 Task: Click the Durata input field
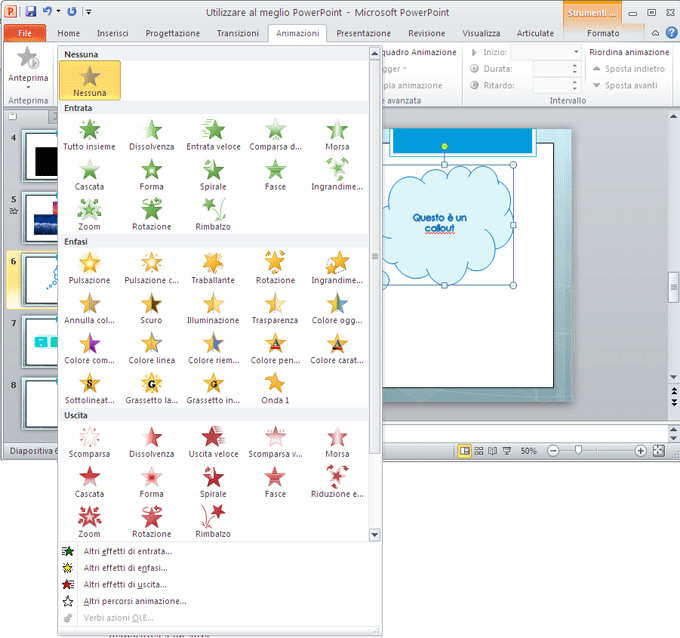(x=550, y=69)
